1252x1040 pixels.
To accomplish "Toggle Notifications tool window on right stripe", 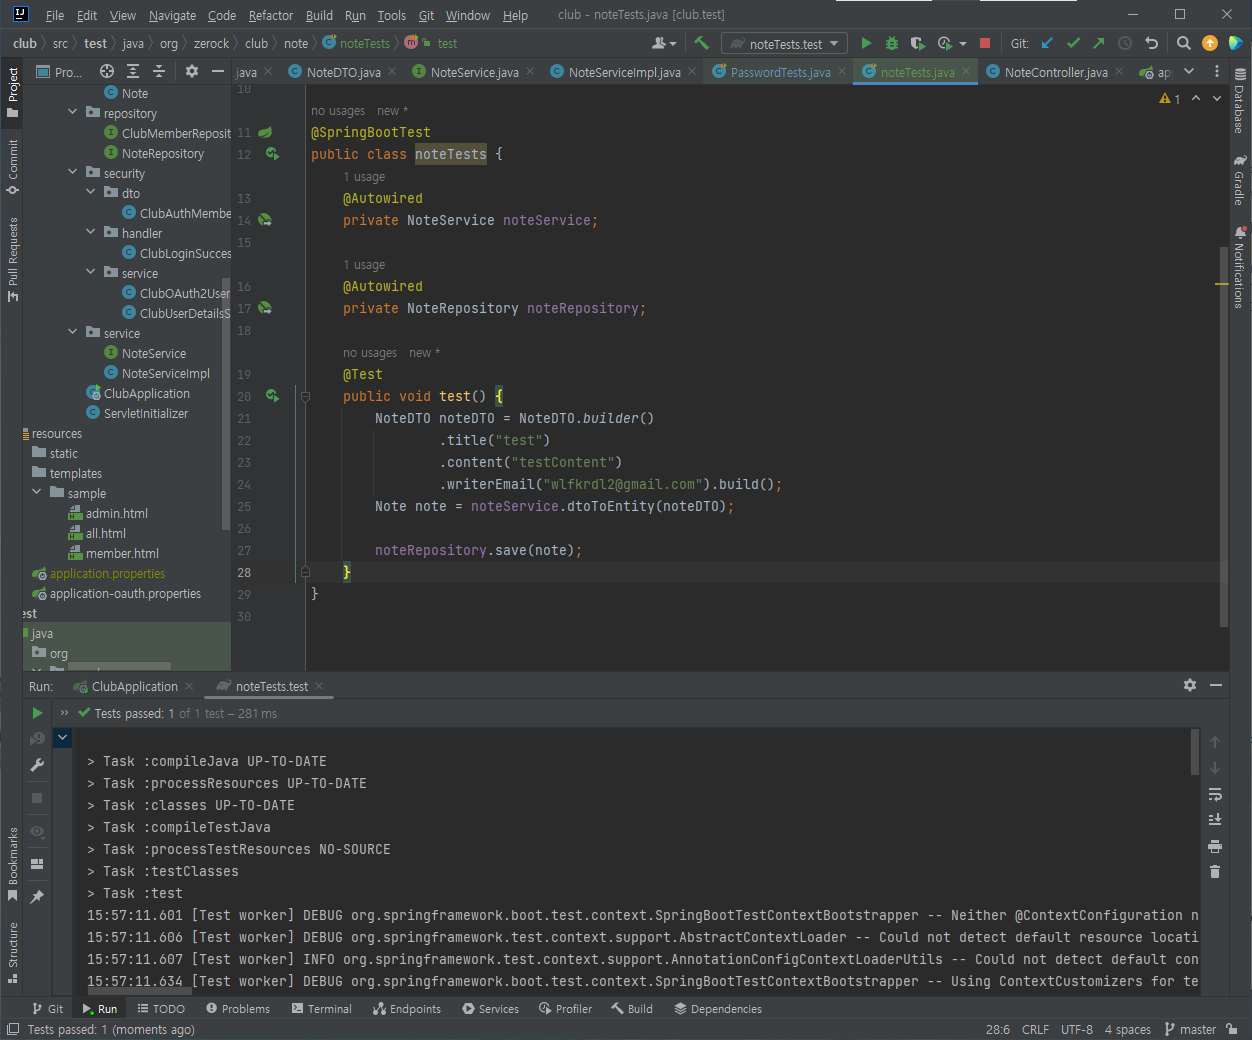I will point(1240,268).
